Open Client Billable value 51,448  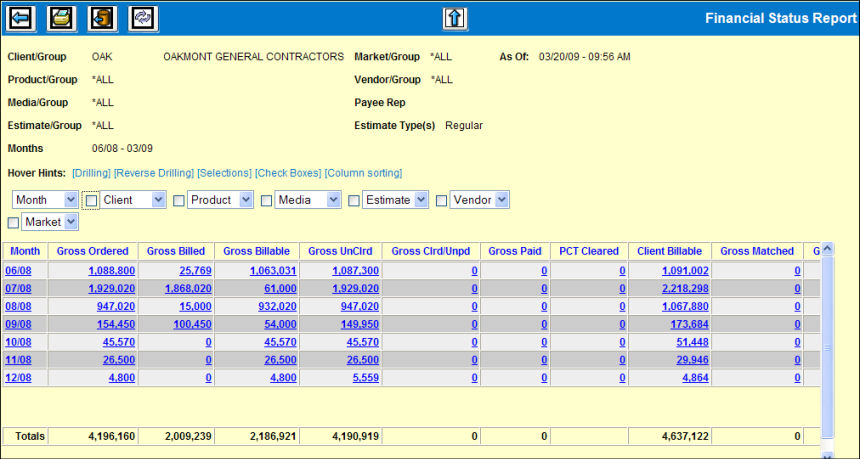click(692, 342)
